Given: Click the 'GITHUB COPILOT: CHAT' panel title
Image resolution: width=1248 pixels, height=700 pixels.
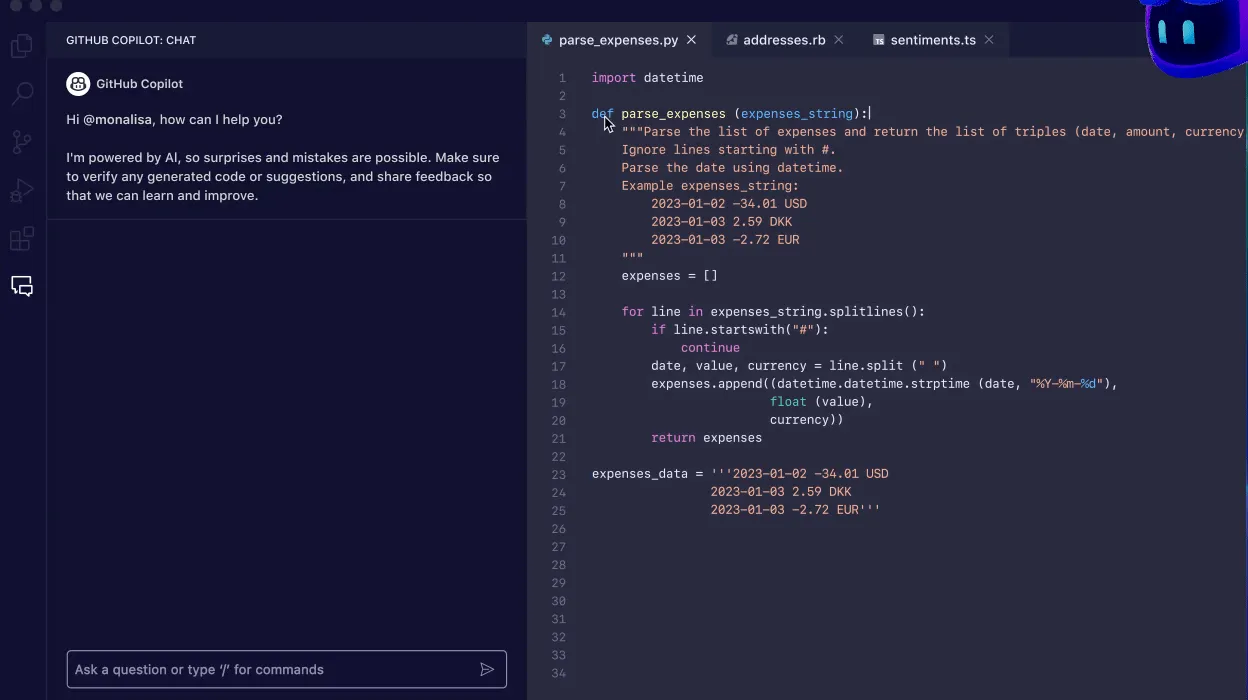Looking at the screenshot, I should click(131, 41).
